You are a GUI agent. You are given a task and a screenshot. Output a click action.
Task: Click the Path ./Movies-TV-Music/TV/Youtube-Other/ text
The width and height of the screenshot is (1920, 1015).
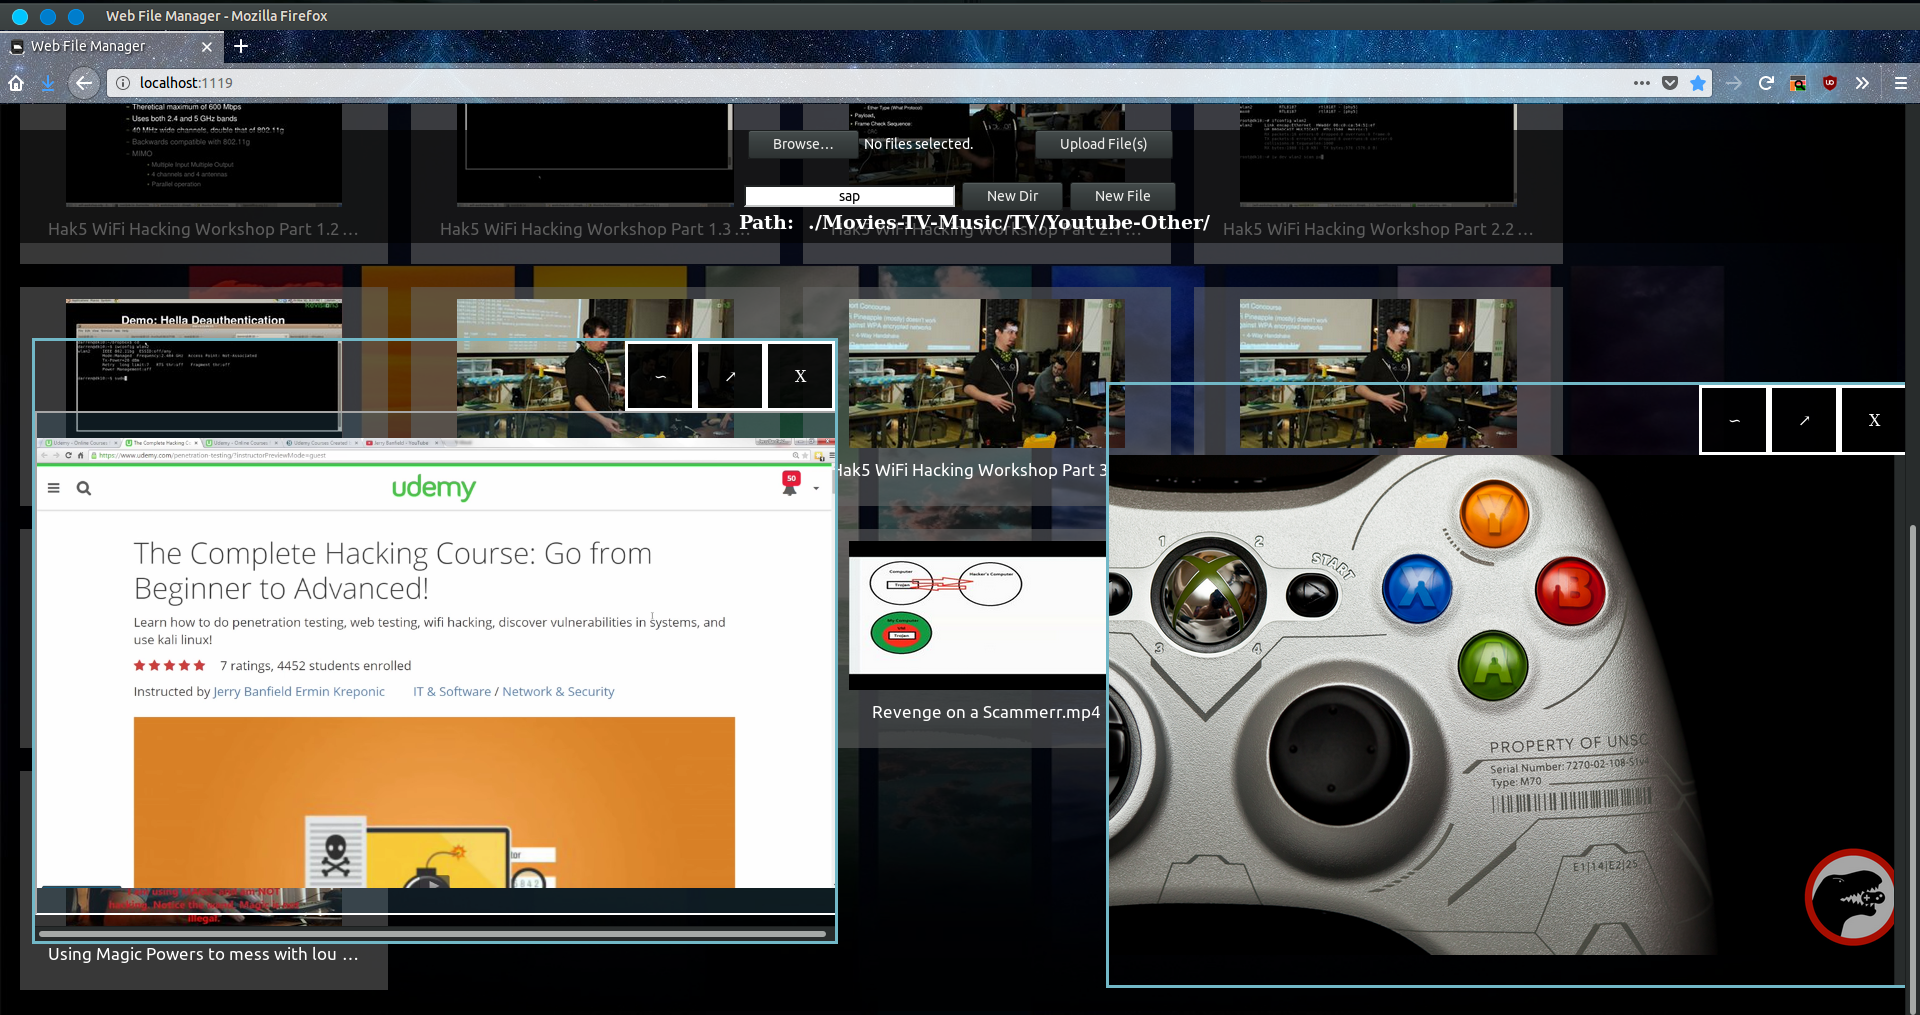[975, 223]
